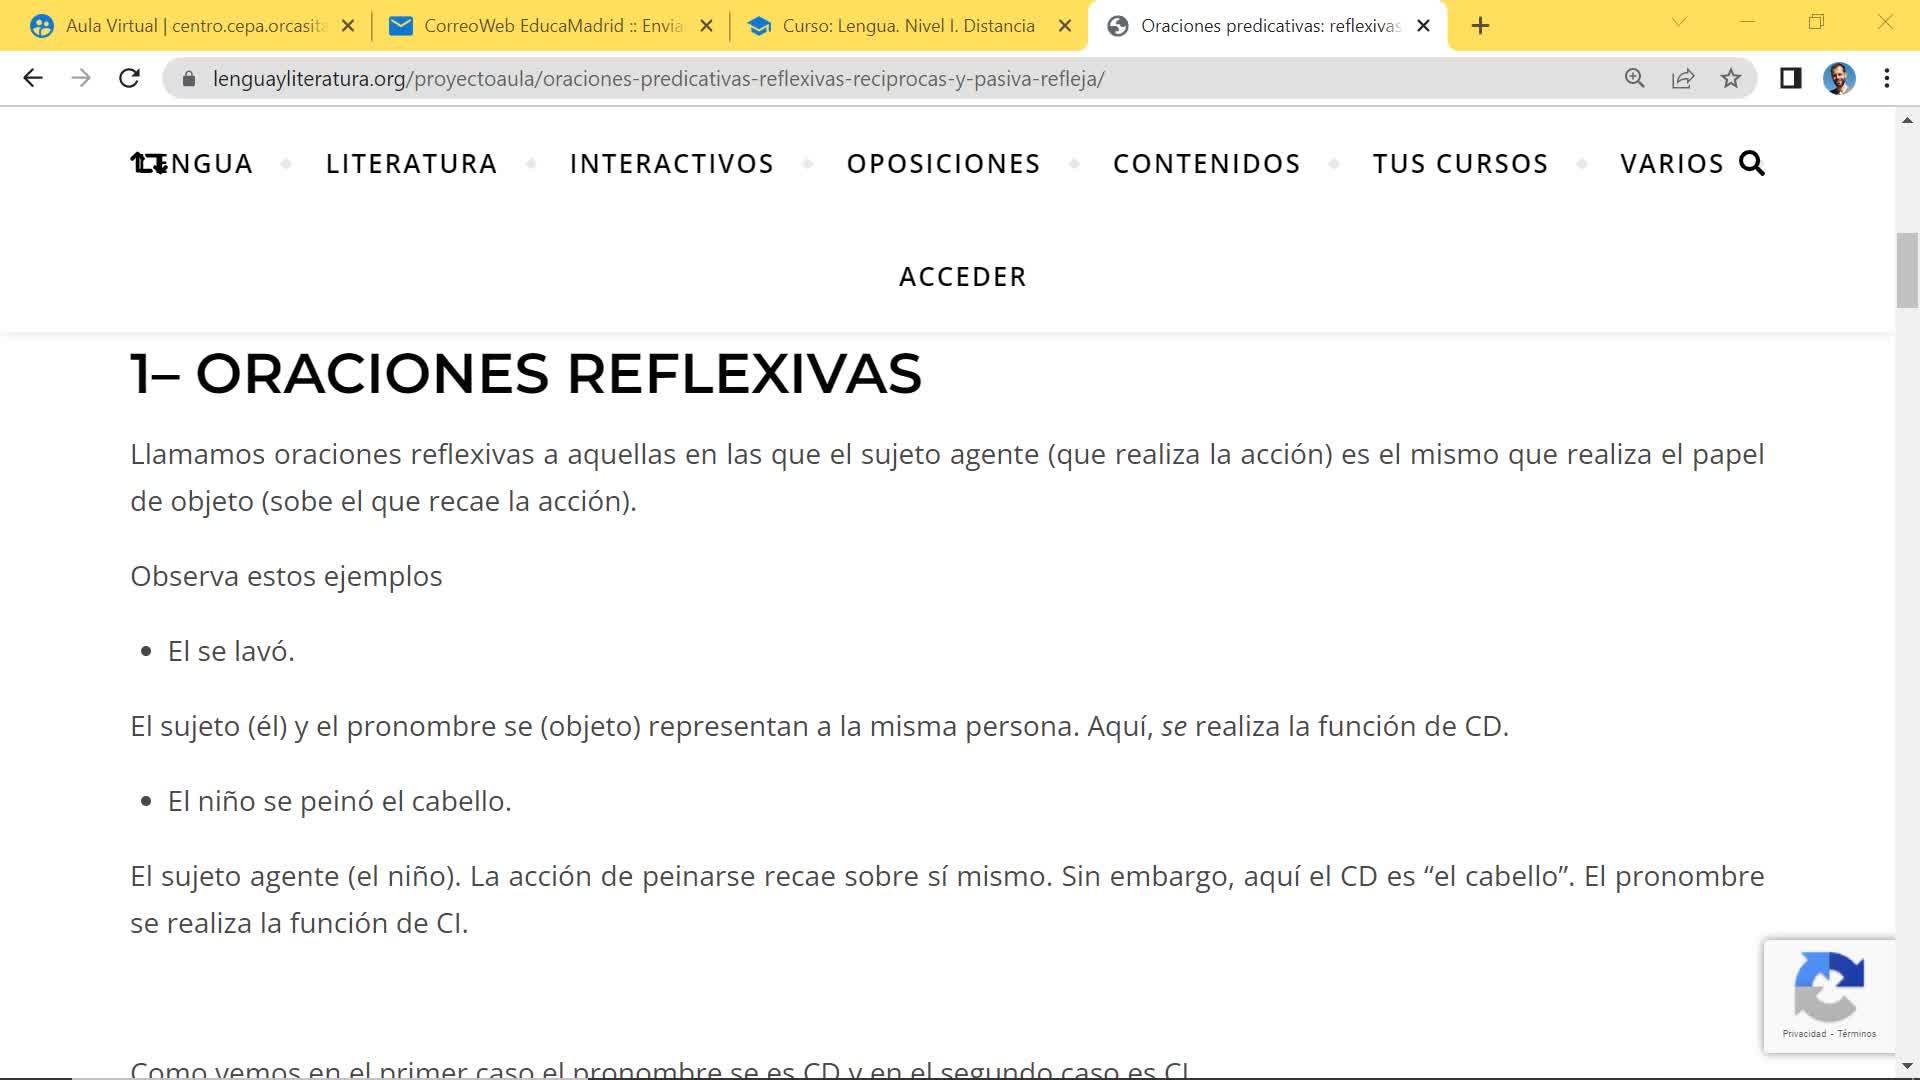Click the page address bar URL
Screen dimensions: 1920x1080
click(x=658, y=79)
